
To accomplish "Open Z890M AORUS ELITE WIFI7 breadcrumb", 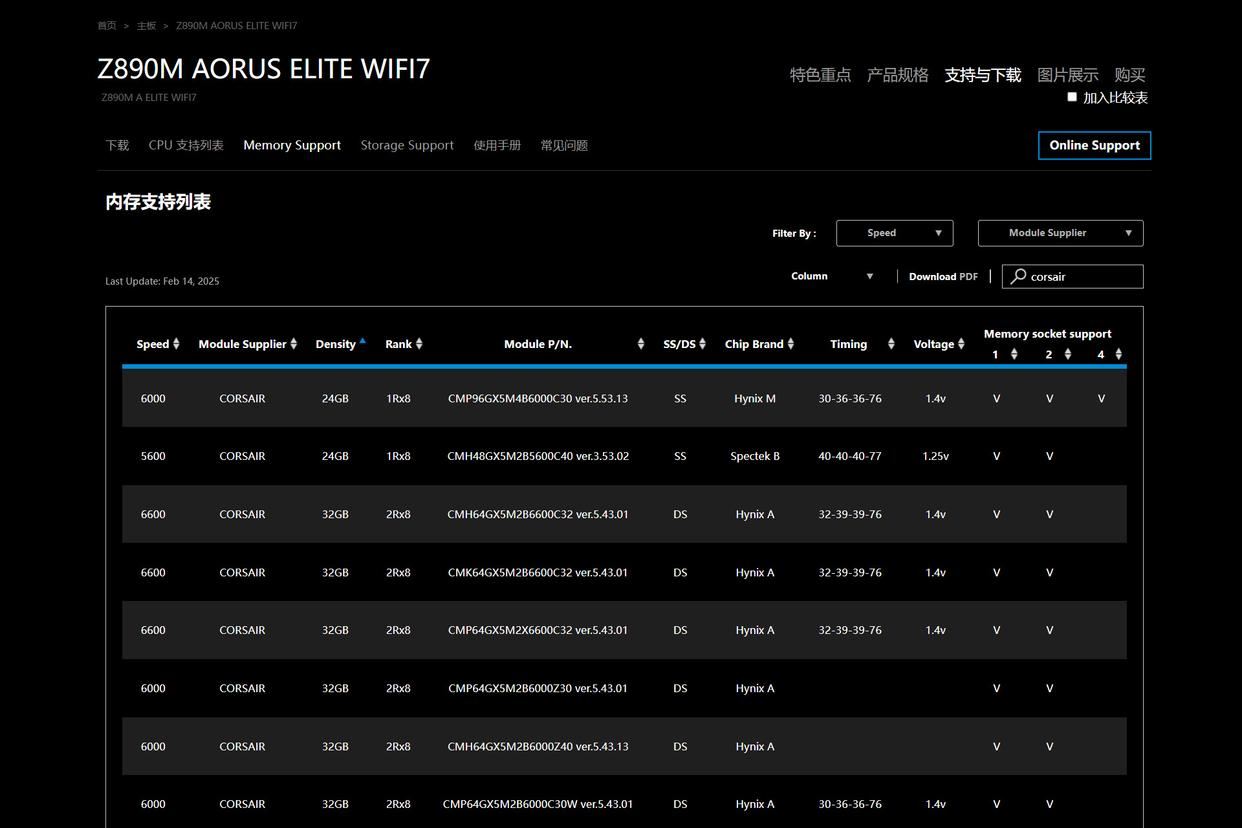I will click(x=236, y=25).
